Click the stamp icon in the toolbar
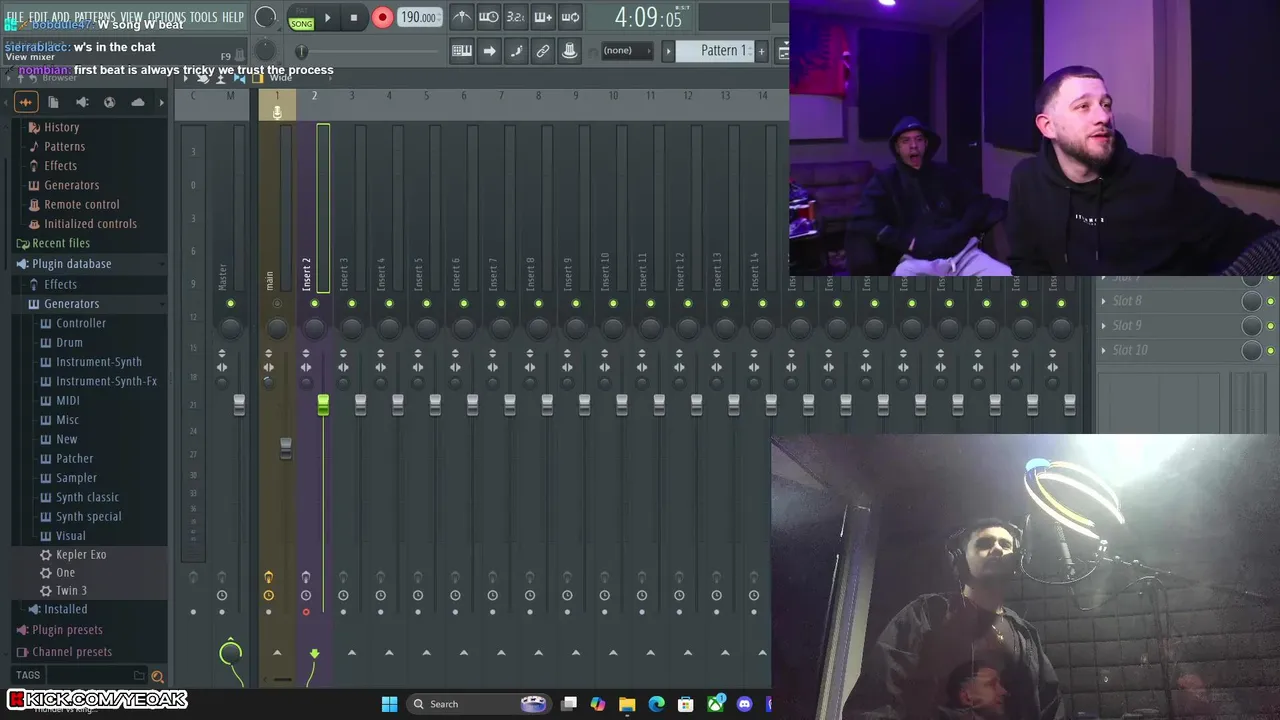This screenshot has width=1280, height=720. click(x=570, y=51)
